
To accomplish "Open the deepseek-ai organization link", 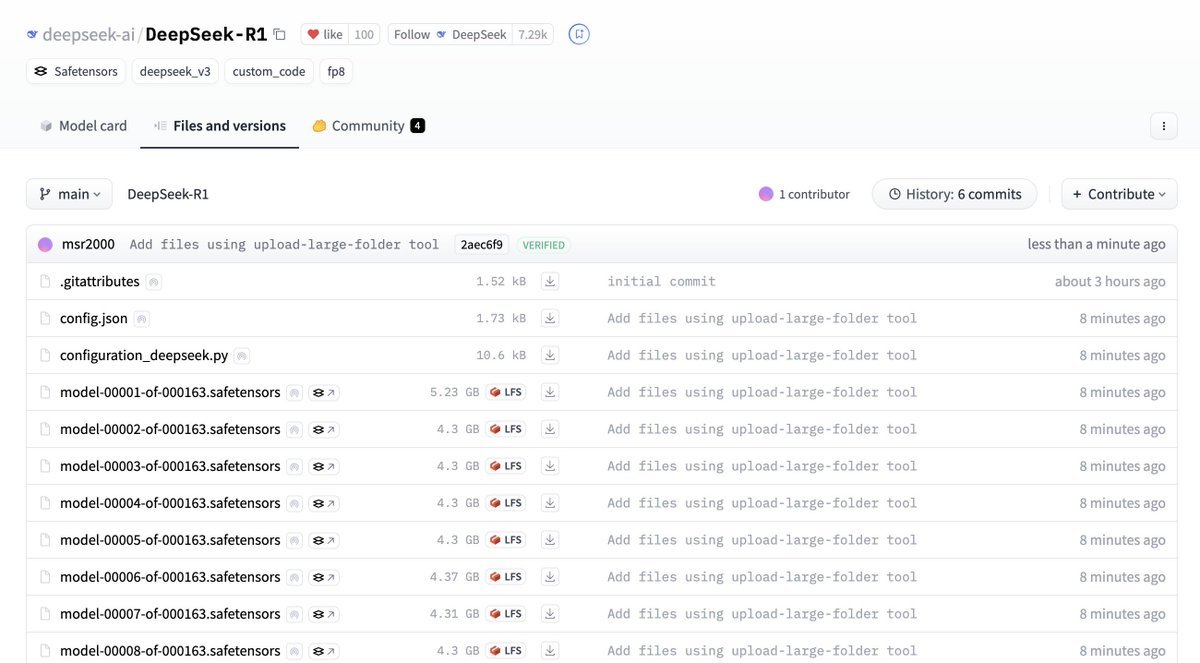I will coord(87,34).
